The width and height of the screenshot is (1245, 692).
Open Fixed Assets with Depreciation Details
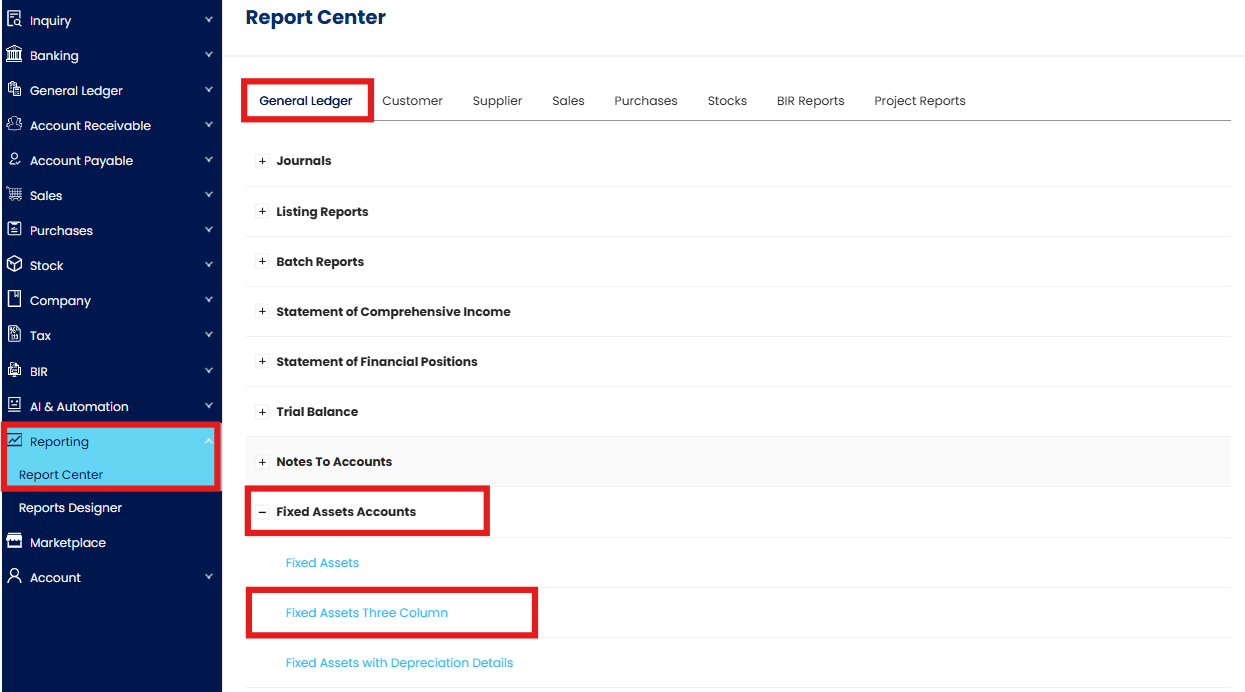[399, 662]
